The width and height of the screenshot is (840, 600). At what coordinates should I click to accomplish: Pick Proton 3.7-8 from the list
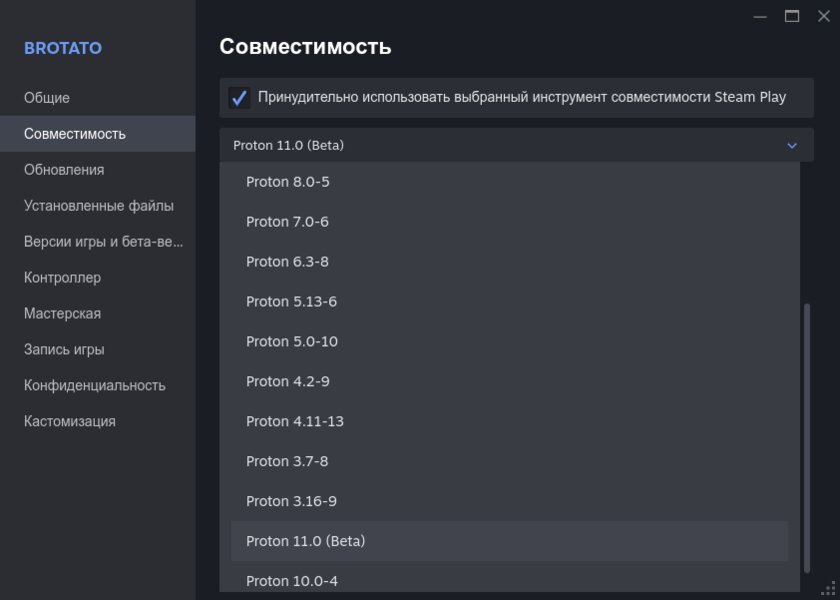(x=289, y=461)
